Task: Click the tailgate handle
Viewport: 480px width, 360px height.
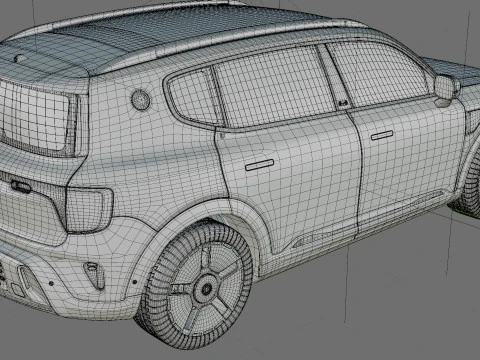Action: [x=21, y=186]
